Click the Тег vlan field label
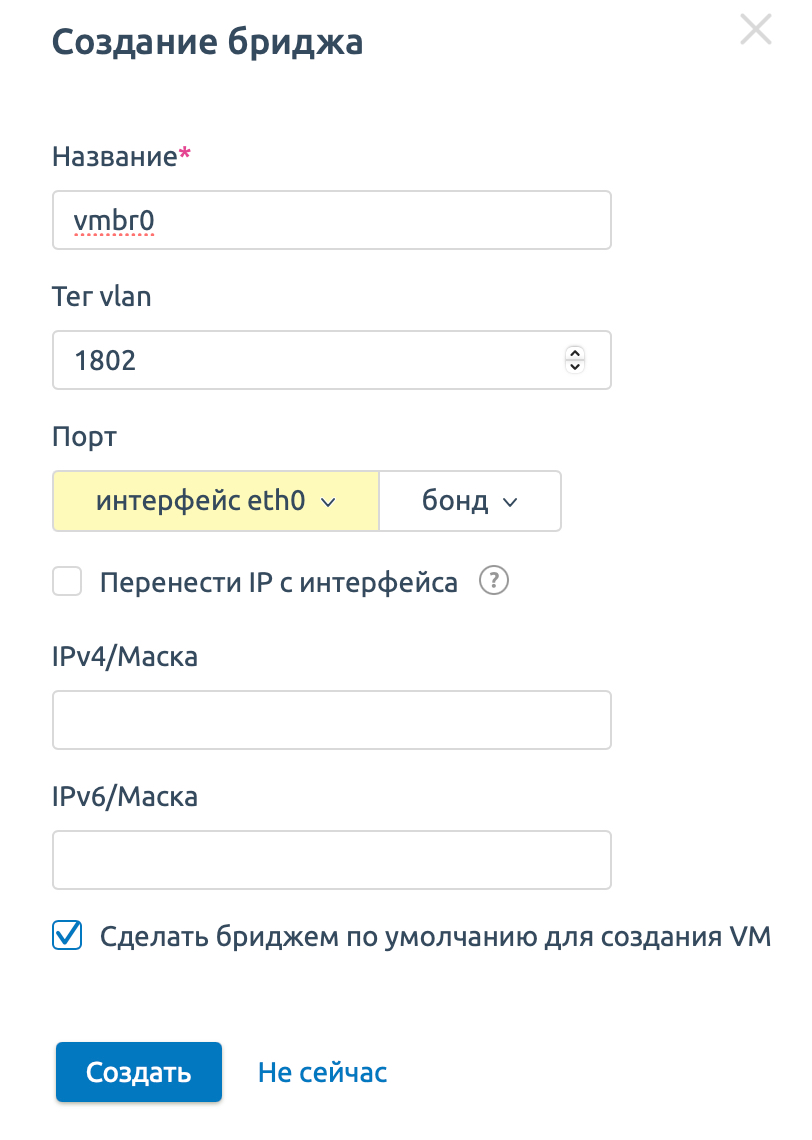 click(x=102, y=297)
